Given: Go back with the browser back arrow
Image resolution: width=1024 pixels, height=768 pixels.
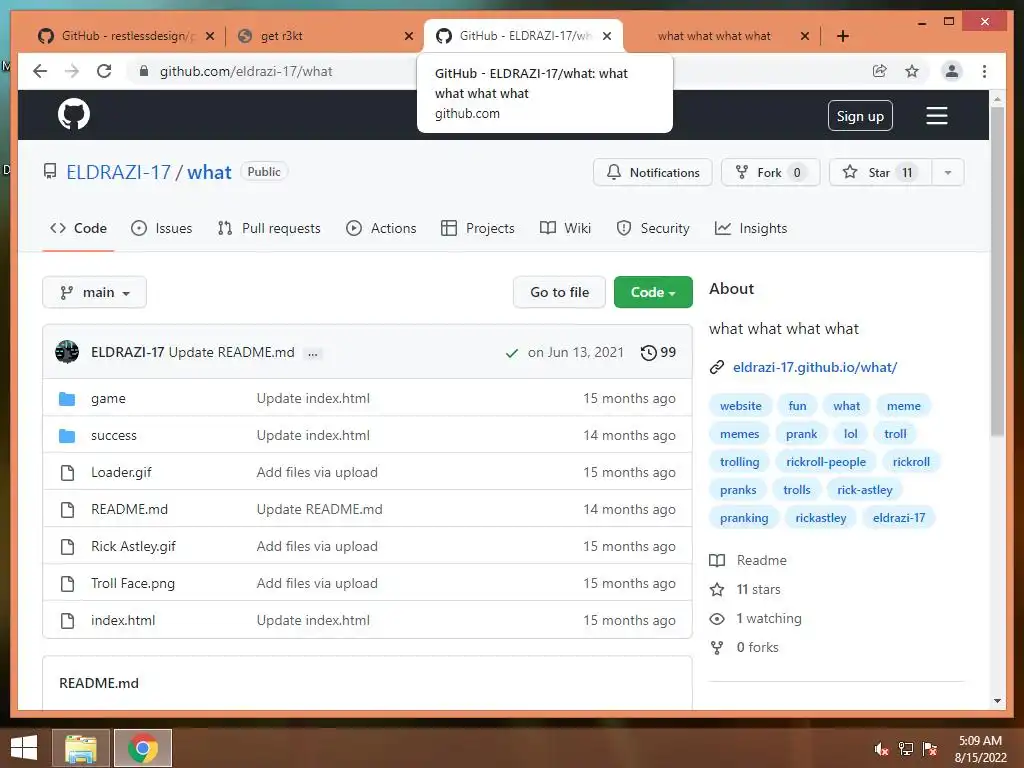Looking at the screenshot, I should (40, 71).
